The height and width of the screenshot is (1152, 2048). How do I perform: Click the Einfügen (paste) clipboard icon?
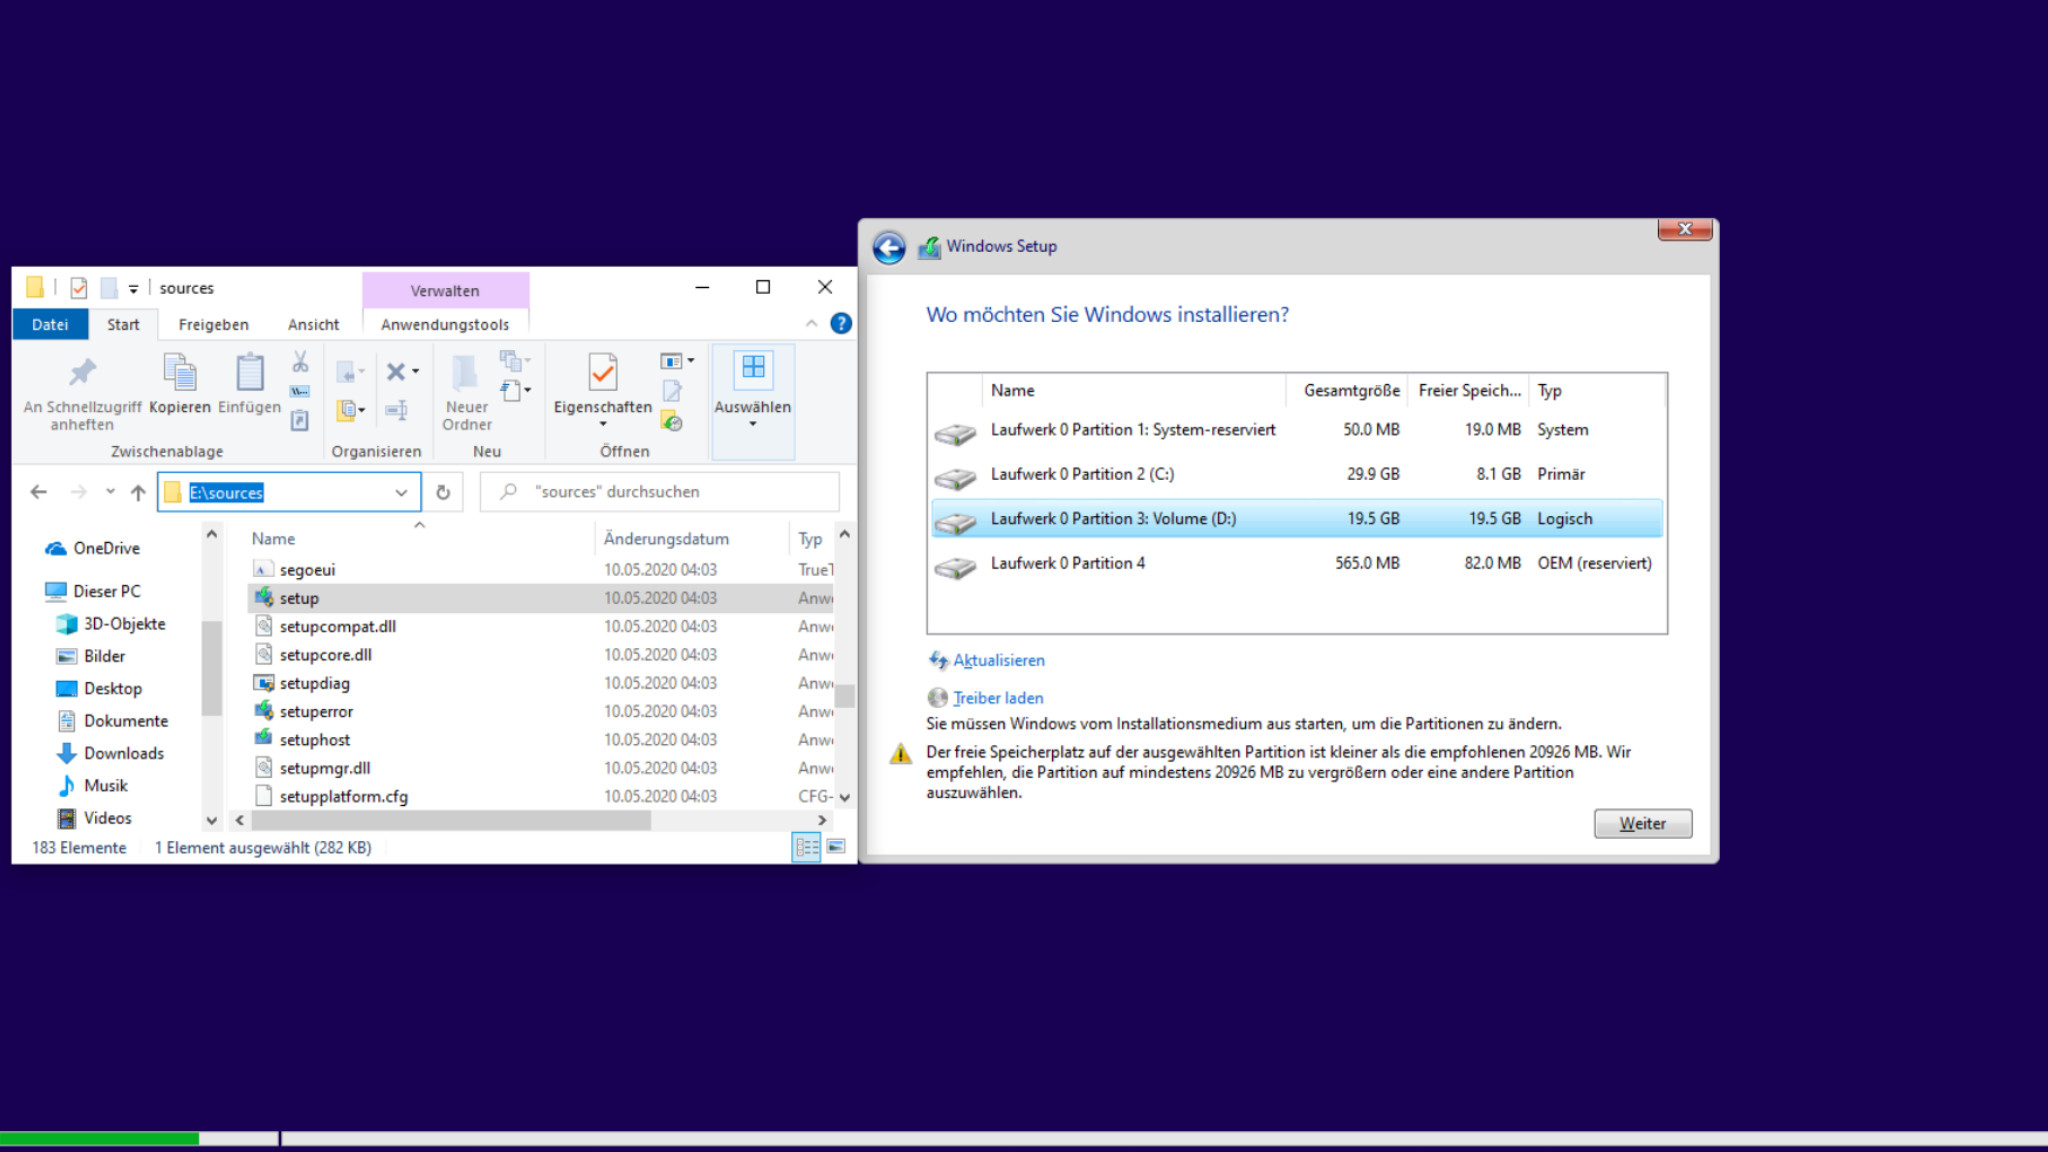pyautogui.click(x=249, y=372)
